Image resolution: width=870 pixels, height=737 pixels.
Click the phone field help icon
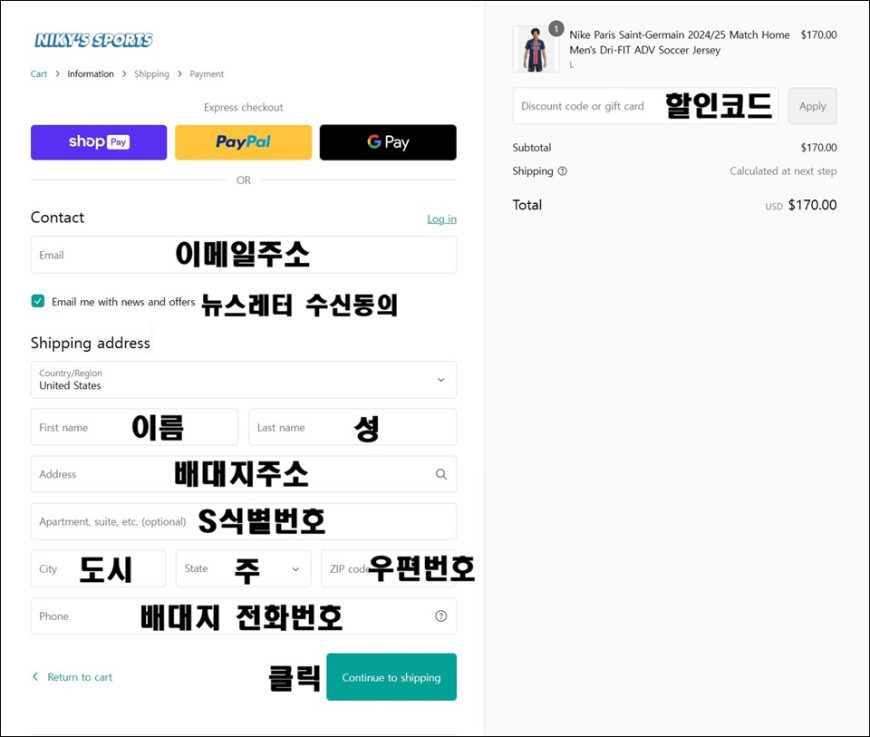click(x=441, y=616)
